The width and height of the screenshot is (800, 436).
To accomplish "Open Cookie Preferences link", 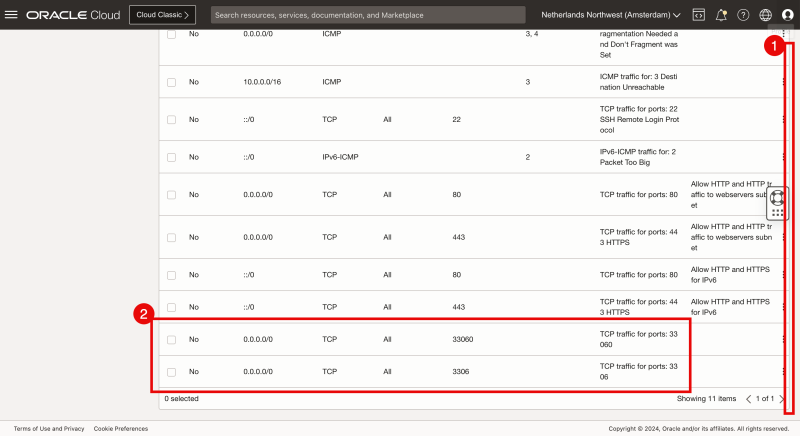I will click(121, 429).
